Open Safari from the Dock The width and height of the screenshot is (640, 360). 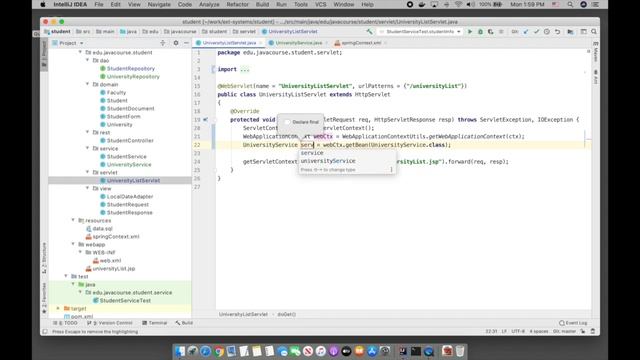[x=206, y=351]
